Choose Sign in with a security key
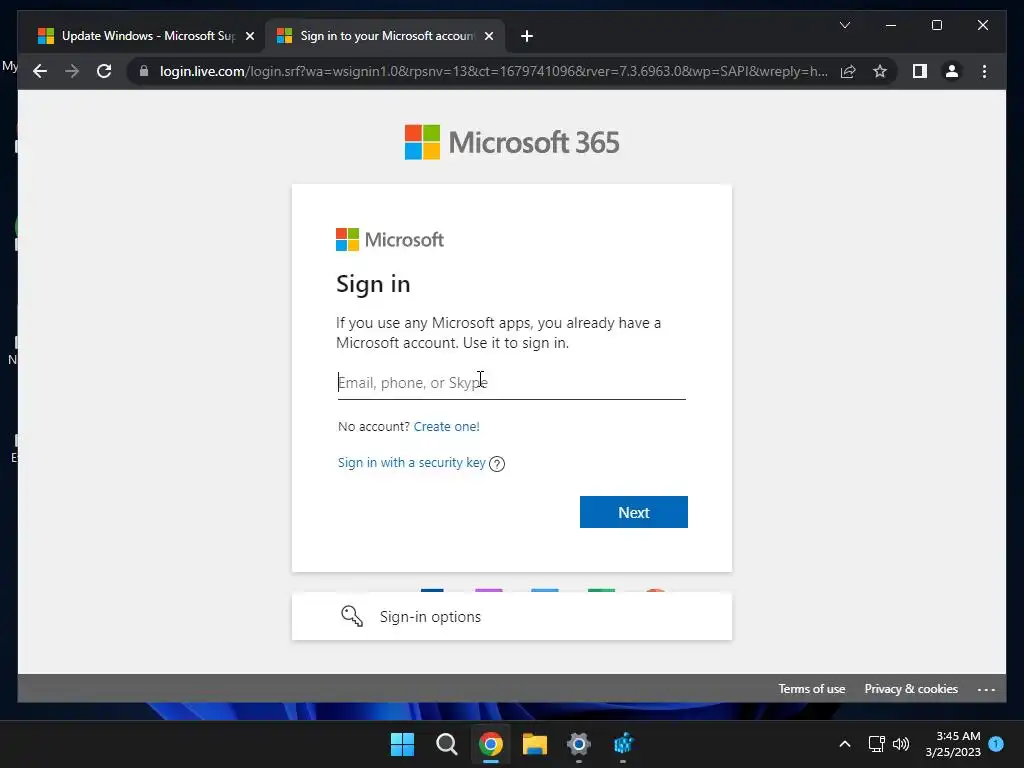Image resolution: width=1024 pixels, height=768 pixels. click(x=411, y=462)
